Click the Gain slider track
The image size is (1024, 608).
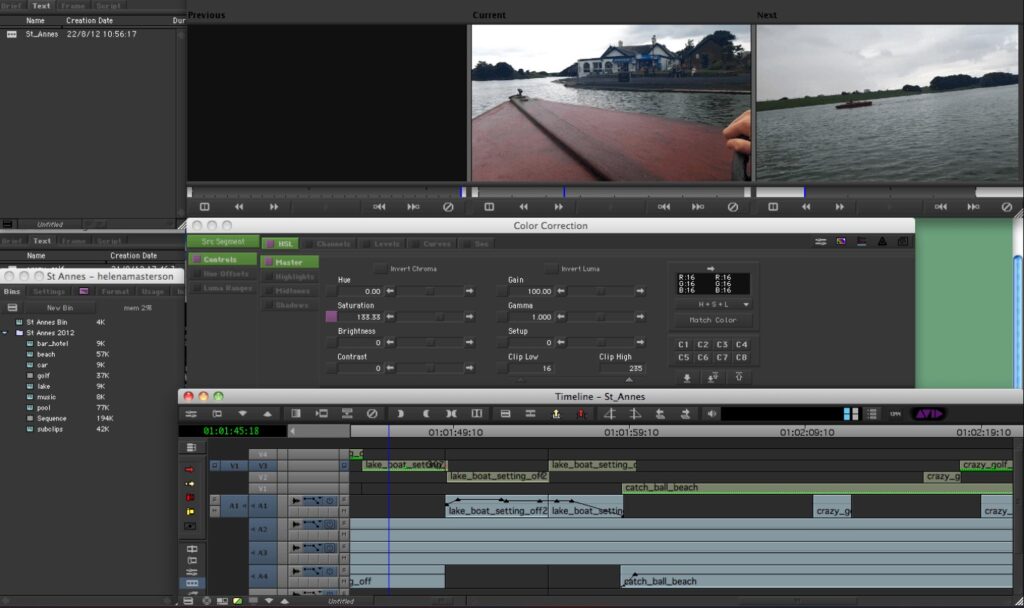[x=600, y=291]
